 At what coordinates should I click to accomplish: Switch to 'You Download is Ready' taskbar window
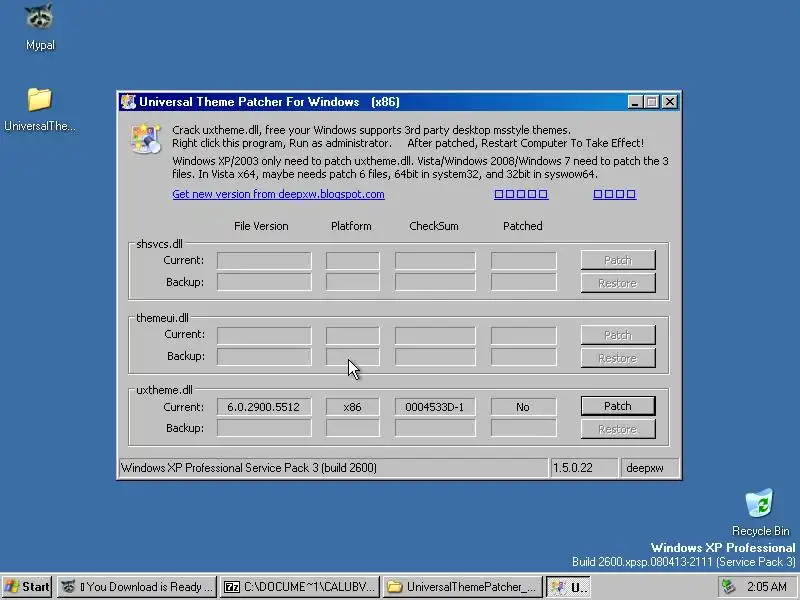[x=137, y=587]
